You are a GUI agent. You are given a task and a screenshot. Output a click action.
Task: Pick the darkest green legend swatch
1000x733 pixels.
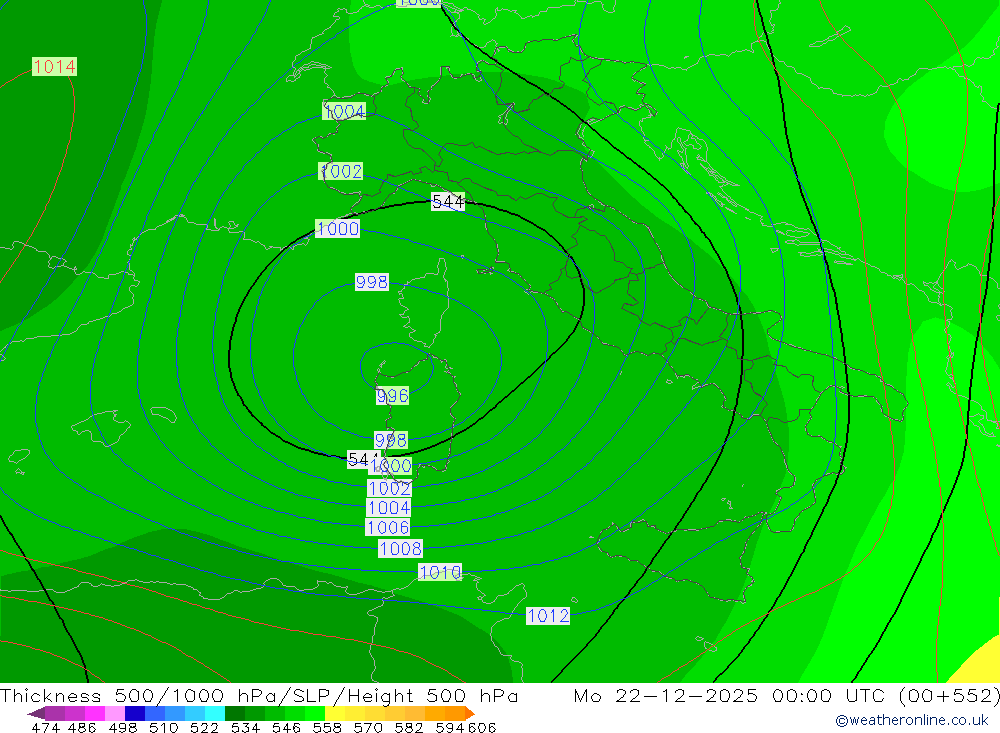(x=235, y=713)
